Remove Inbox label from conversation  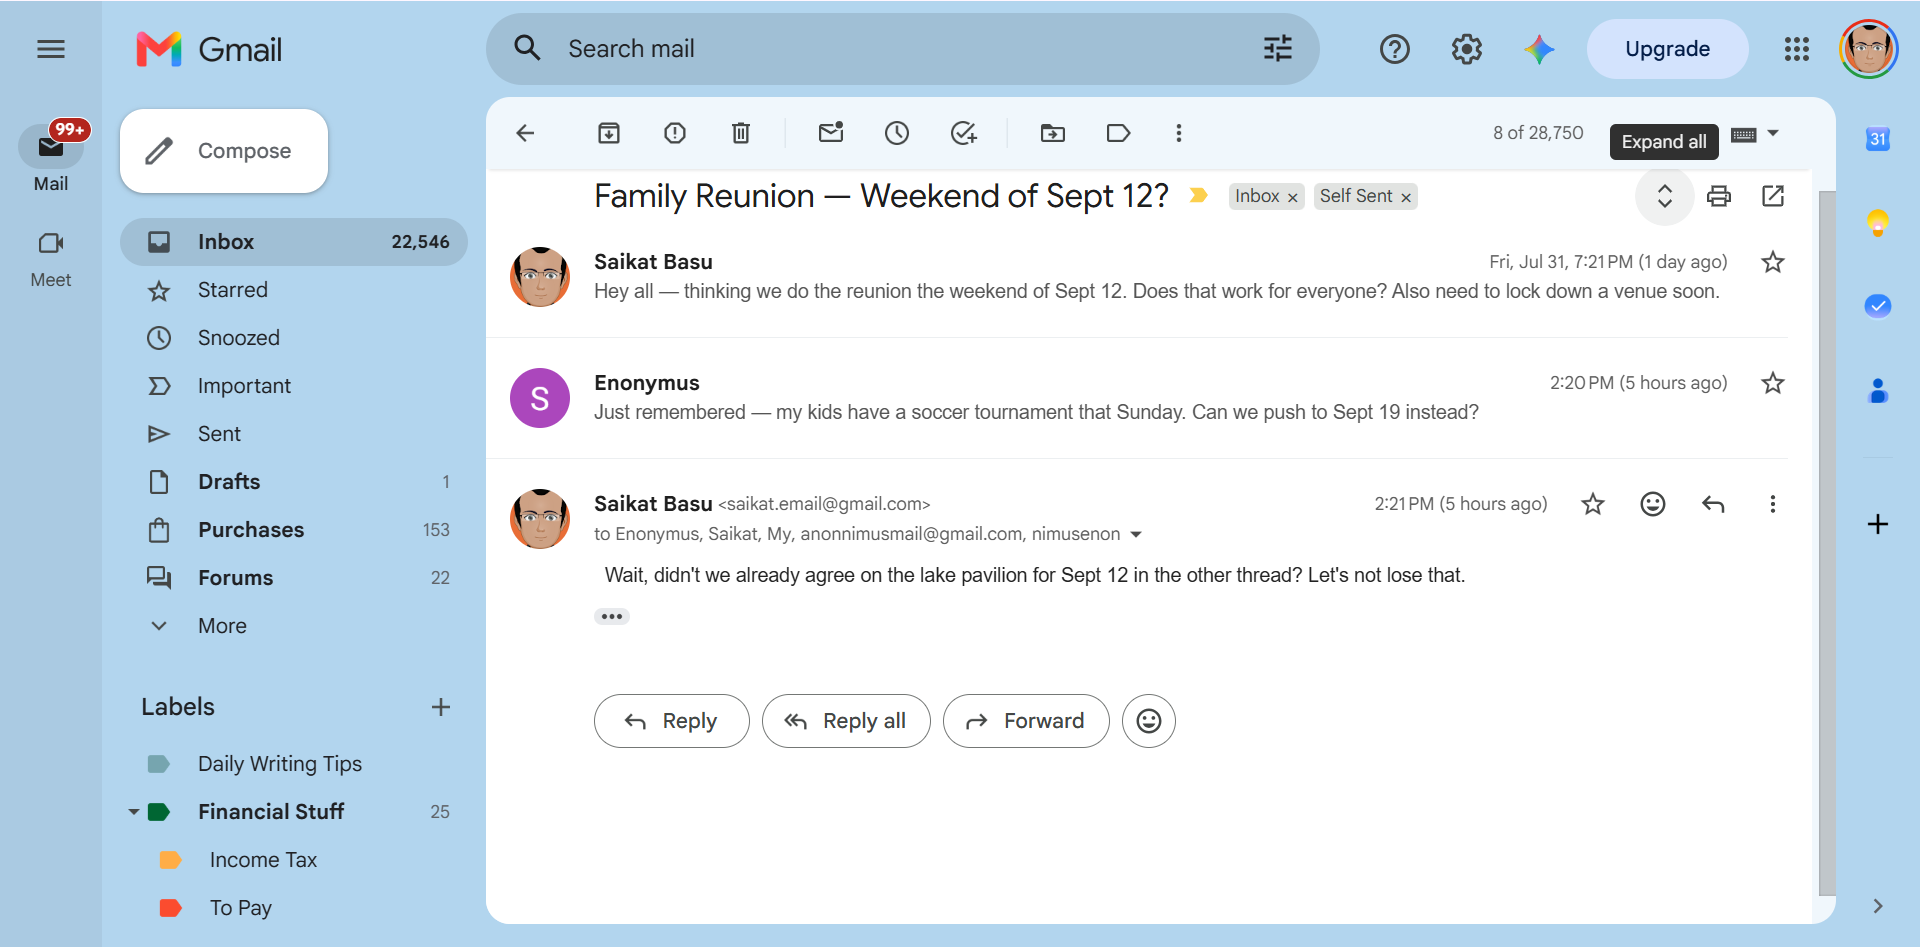point(1292,197)
